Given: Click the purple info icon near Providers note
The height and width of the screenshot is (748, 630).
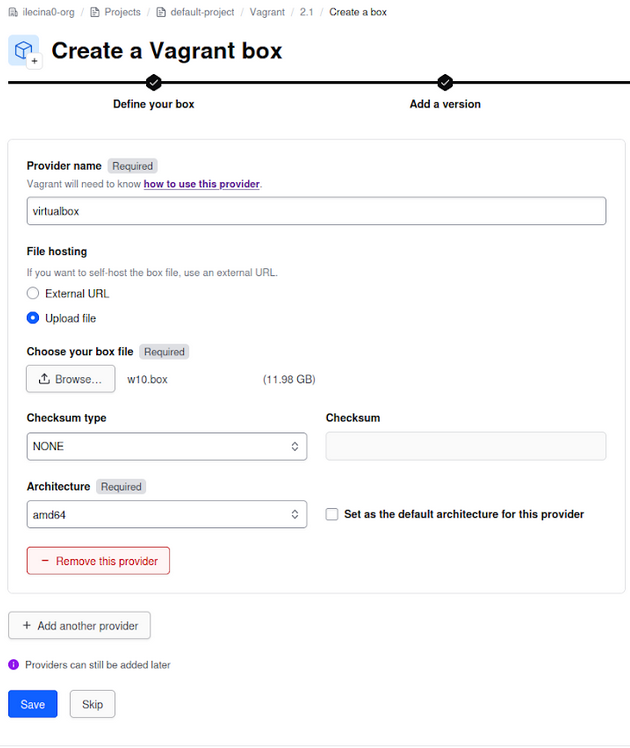Looking at the screenshot, I should pos(14,664).
